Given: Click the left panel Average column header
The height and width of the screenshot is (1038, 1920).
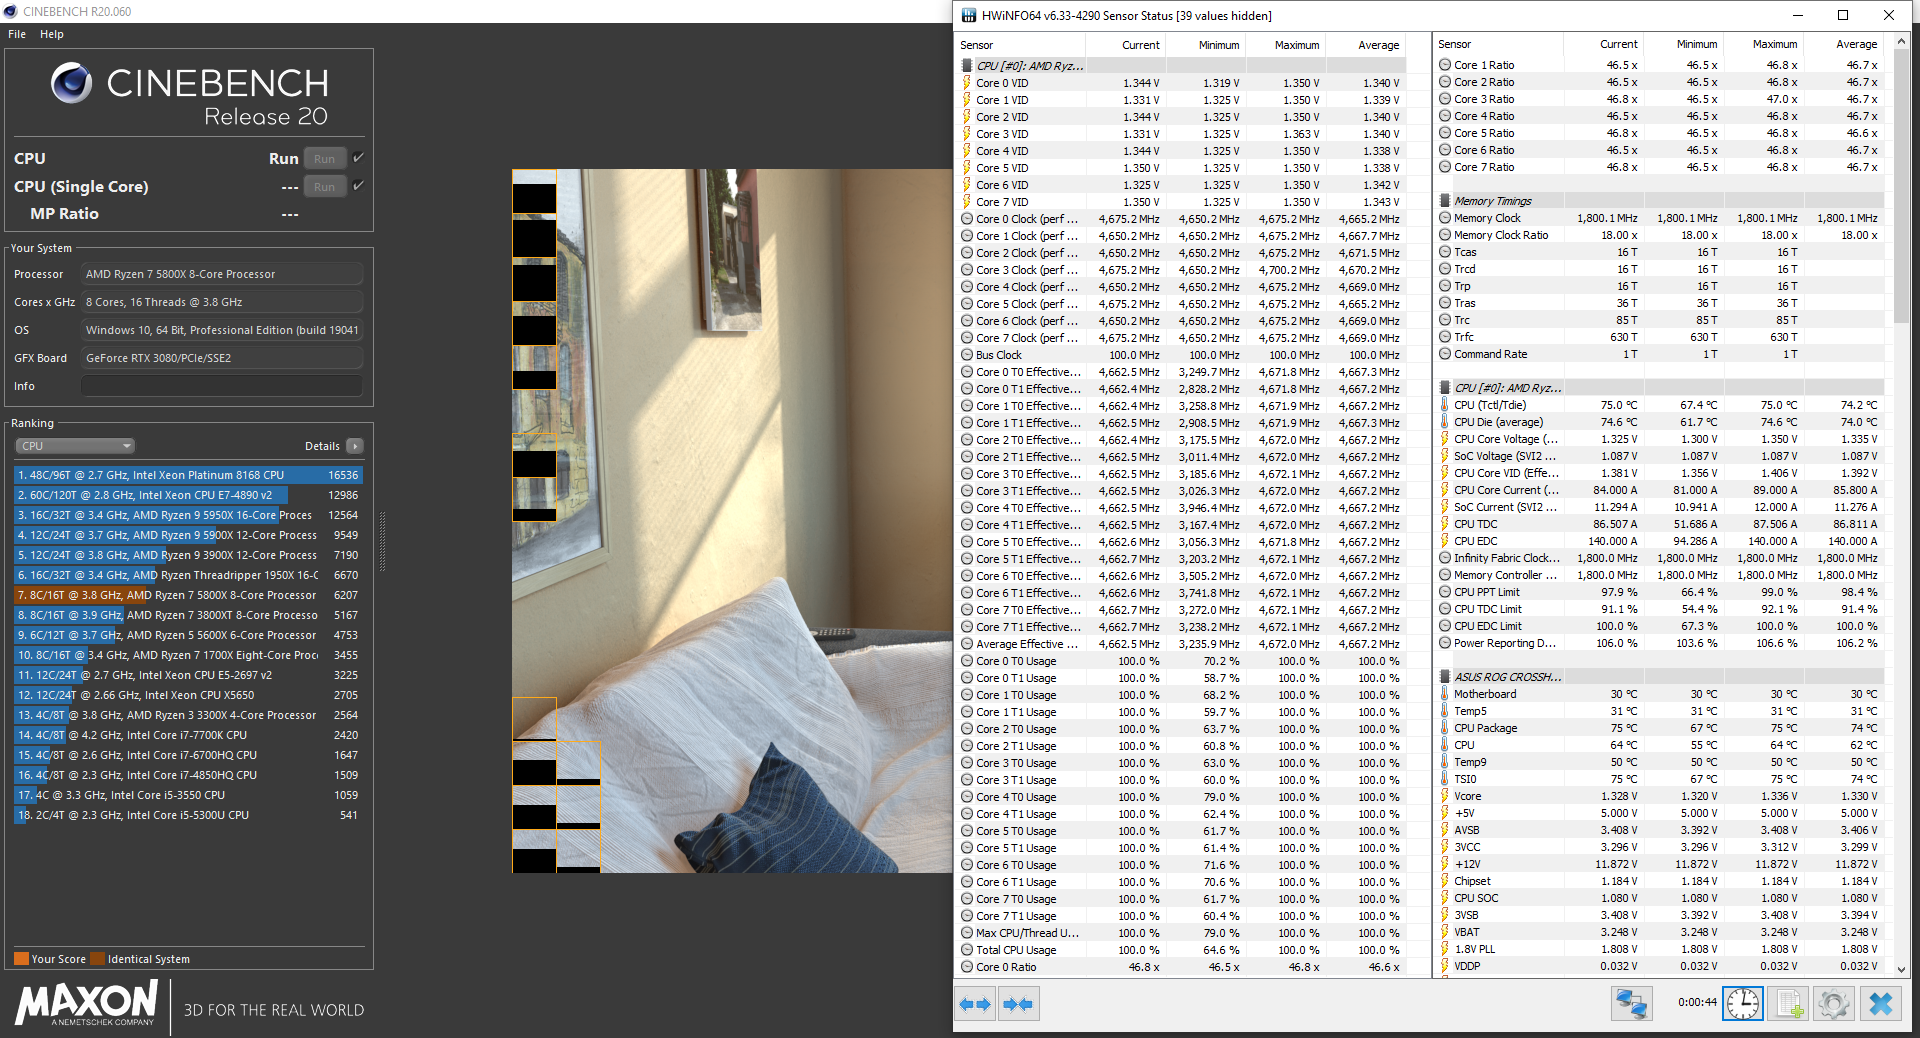Looking at the screenshot, I should (1367, 45).
